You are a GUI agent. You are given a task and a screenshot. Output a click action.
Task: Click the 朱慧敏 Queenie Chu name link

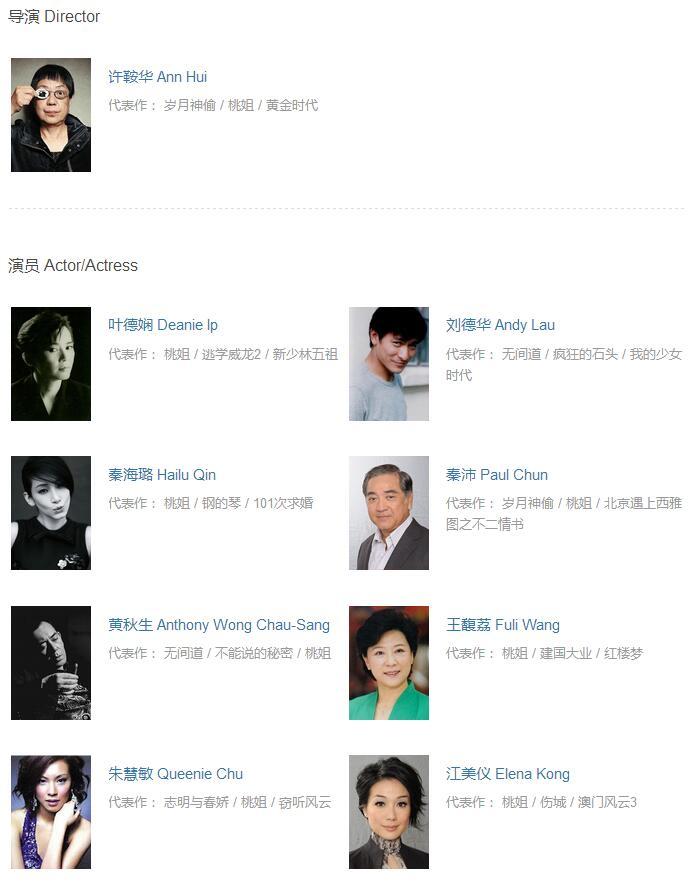[175, 774]
